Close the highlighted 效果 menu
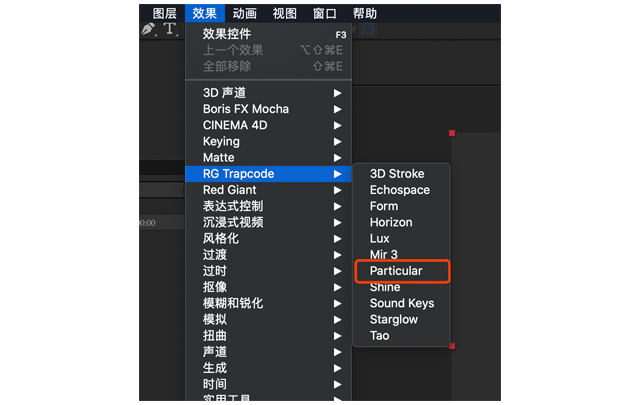This screenshot has width=640, height=405. click(x=204, y=13)
